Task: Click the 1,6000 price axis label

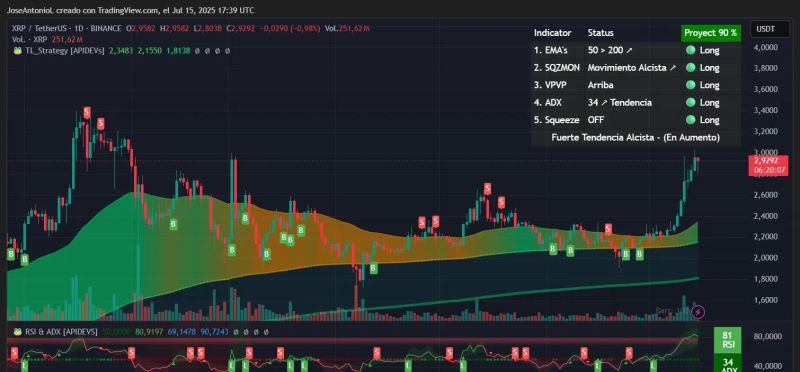Action: coord(766,300)
